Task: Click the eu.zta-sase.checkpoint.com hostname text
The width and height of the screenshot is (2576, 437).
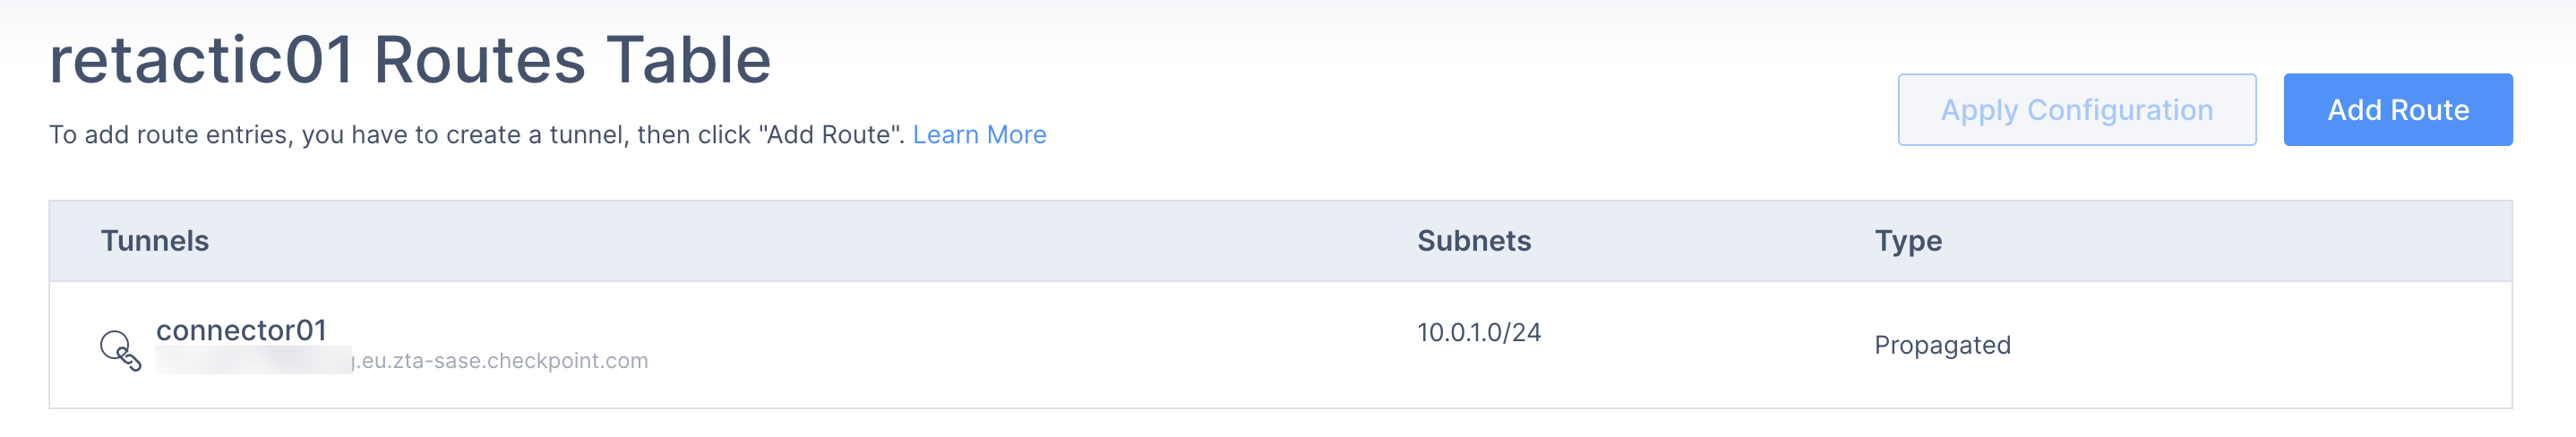Action: (x=503, y=361)
